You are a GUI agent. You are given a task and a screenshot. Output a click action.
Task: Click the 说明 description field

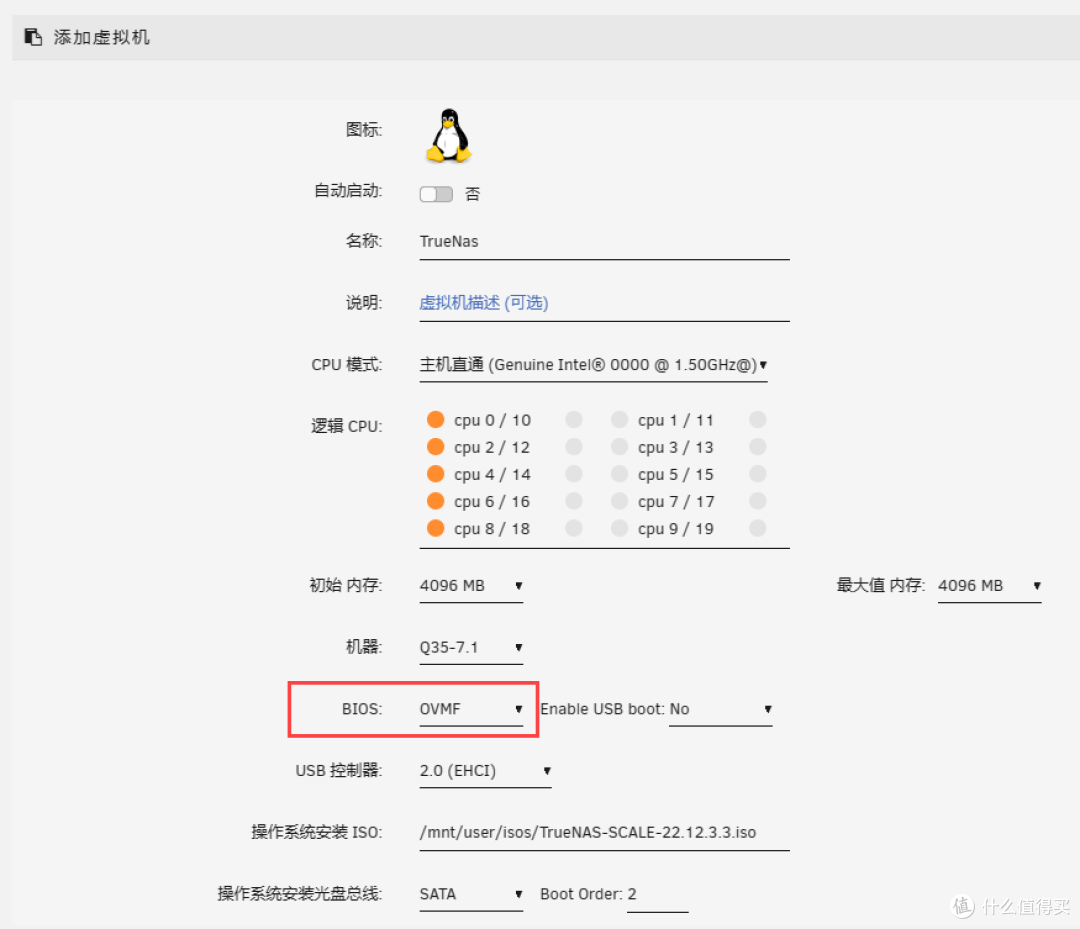click(604, 303)
